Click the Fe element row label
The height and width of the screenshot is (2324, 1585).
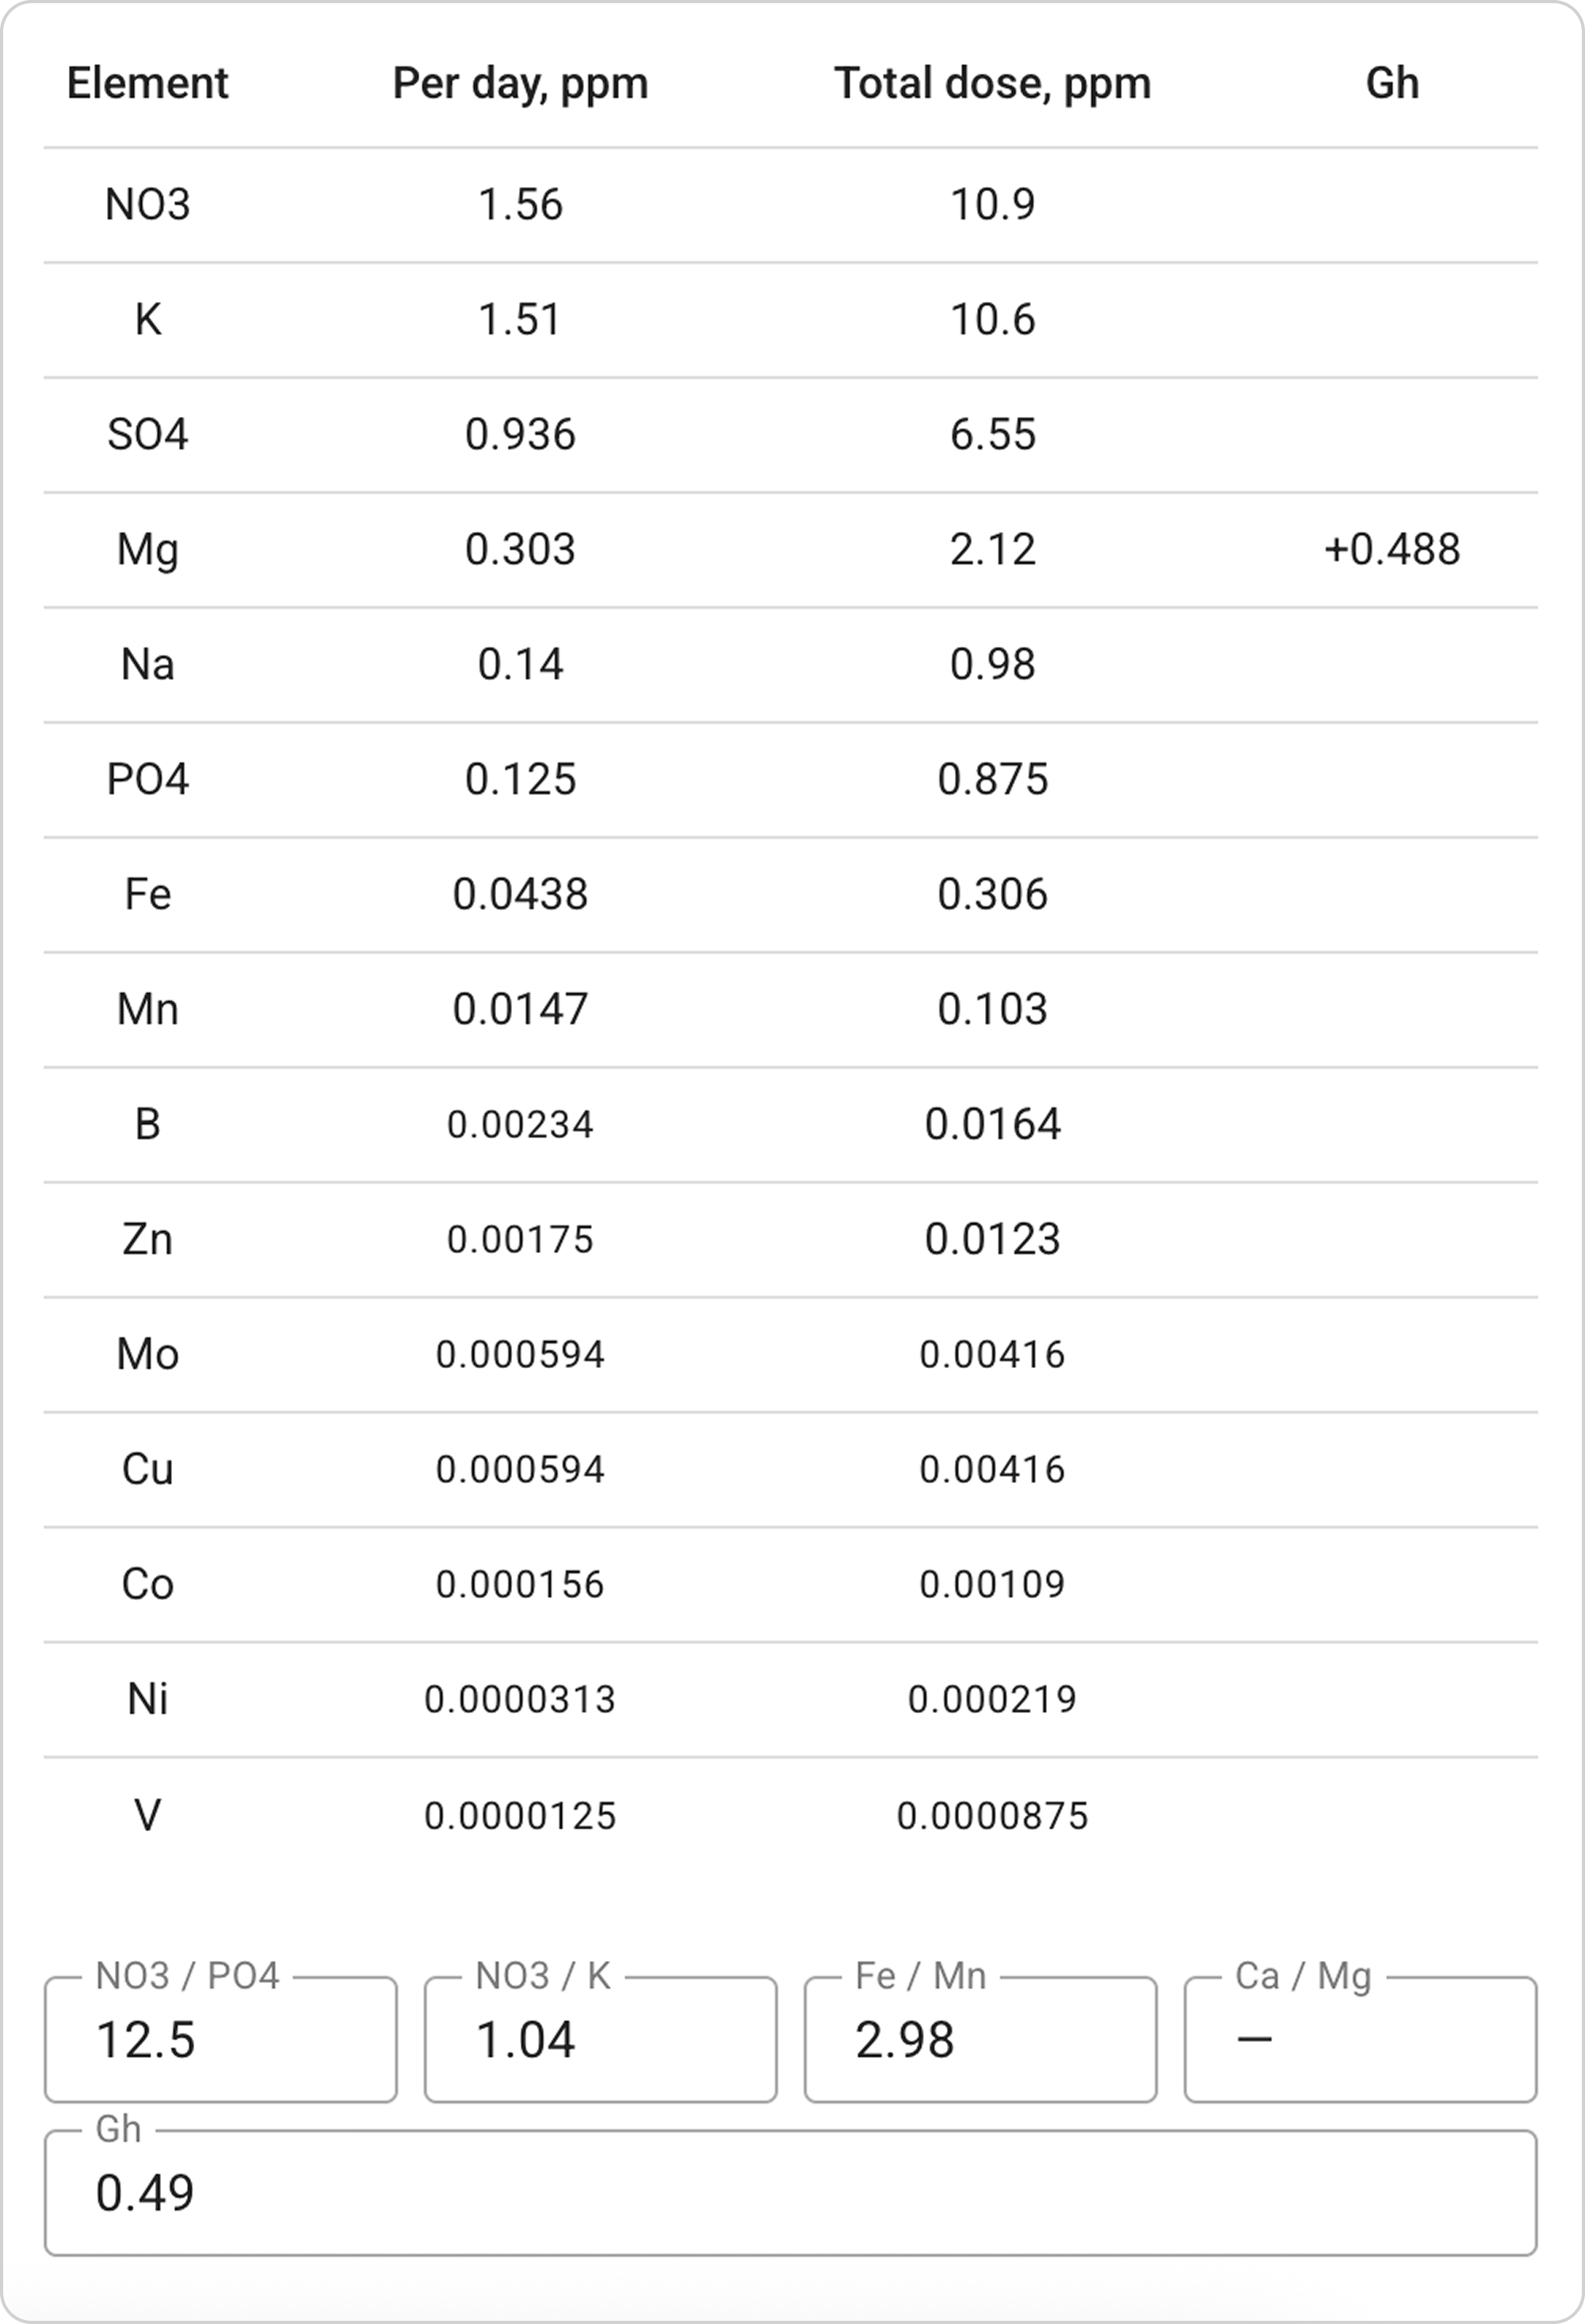pos(147,894)
